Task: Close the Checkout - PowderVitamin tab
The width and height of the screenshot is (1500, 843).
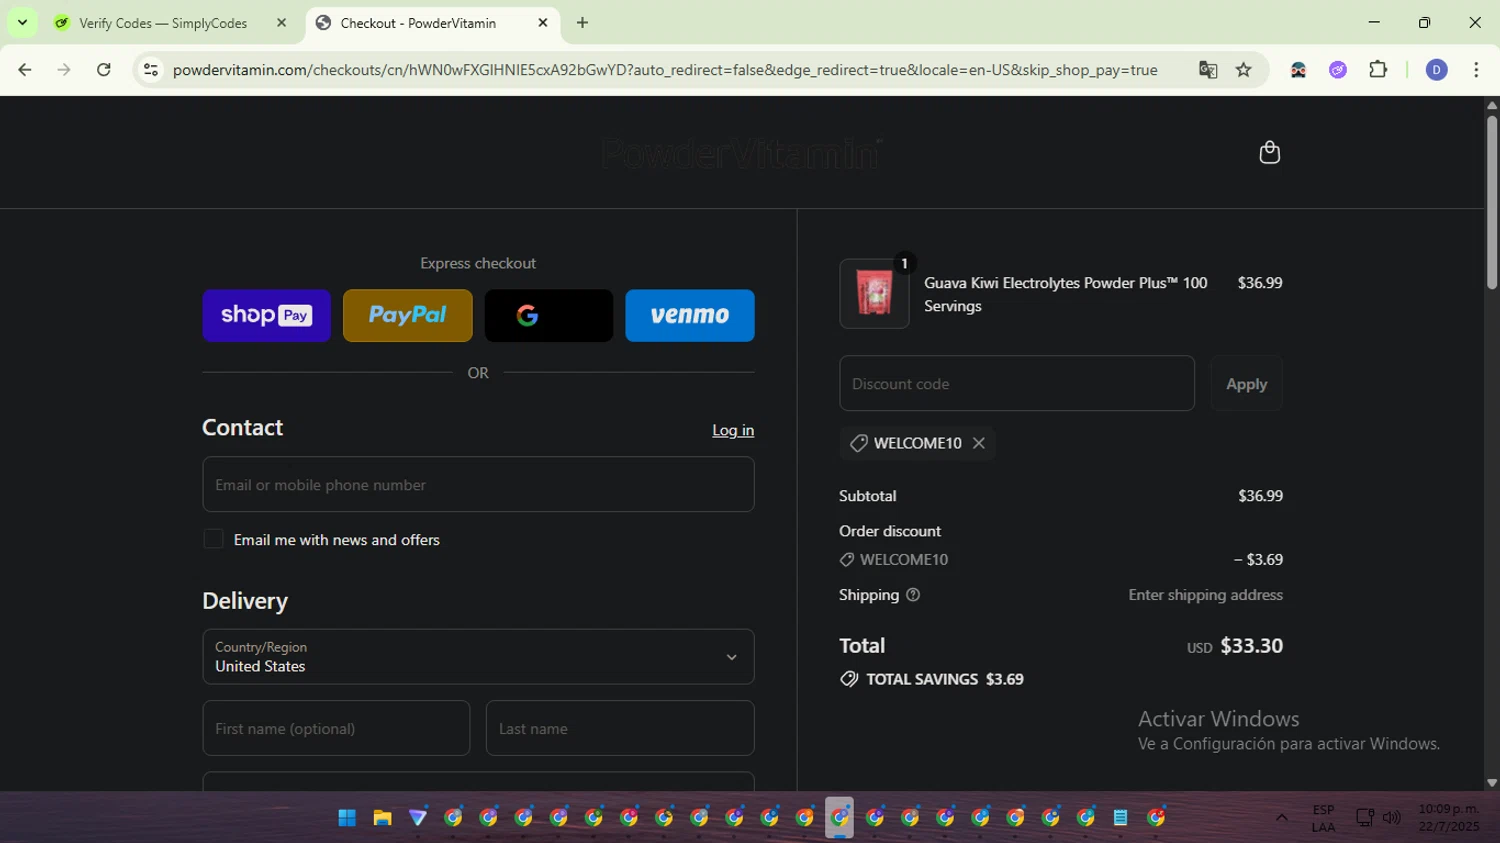Action: tap(543, 22)
